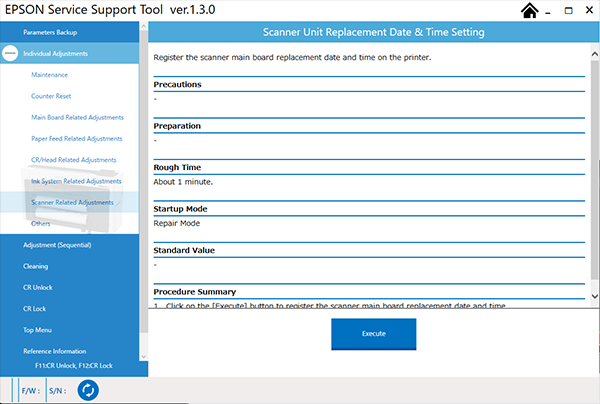Click the Rough Time heading
The height and width of the screenshot is (404, 600).
(x=177, y=167)
